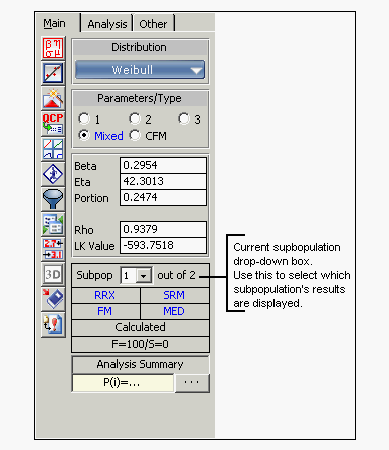The image size is (389, 450).
Task: Click the P(i)=... summary field
Action: [123, 383]
